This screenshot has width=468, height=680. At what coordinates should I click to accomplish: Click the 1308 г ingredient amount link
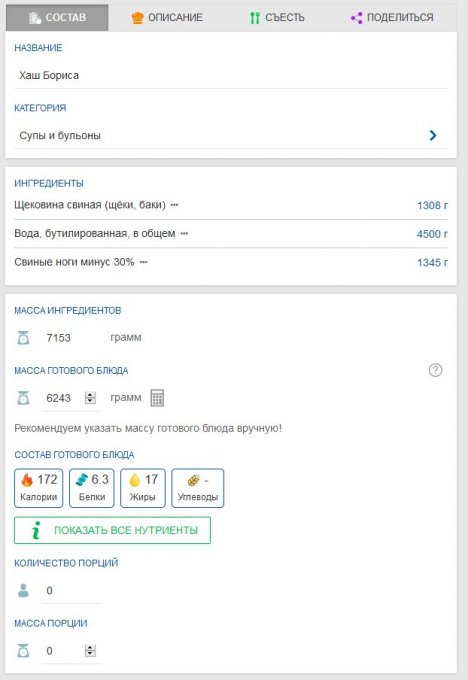click(x=432, y=205)
